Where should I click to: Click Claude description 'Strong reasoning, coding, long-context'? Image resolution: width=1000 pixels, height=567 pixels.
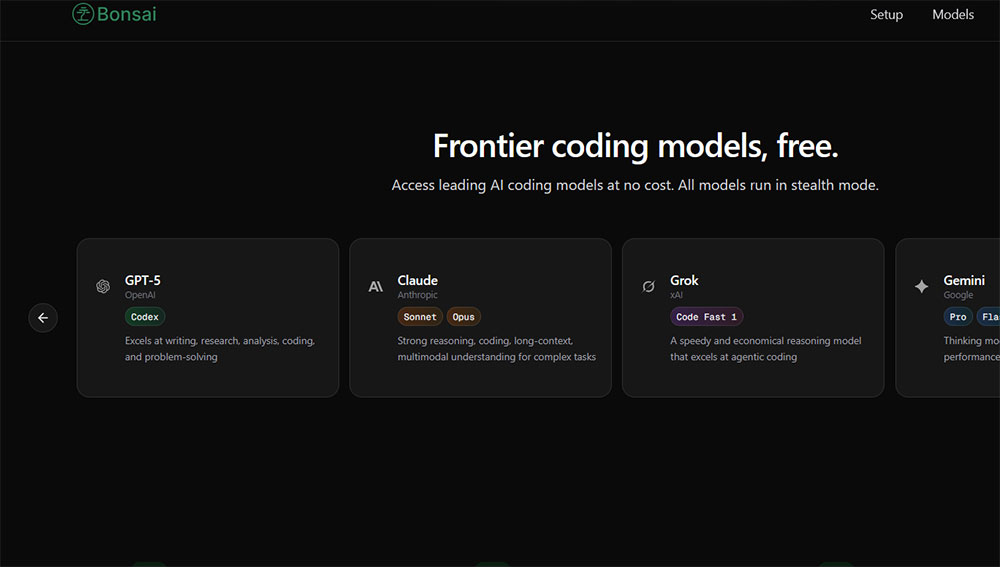pos(497,349)
